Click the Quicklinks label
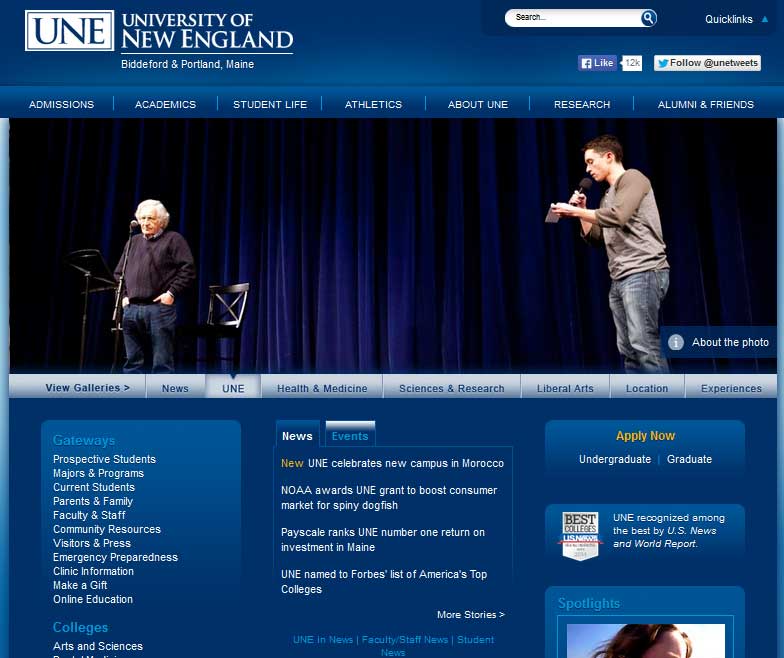 [x=728, y=20]
